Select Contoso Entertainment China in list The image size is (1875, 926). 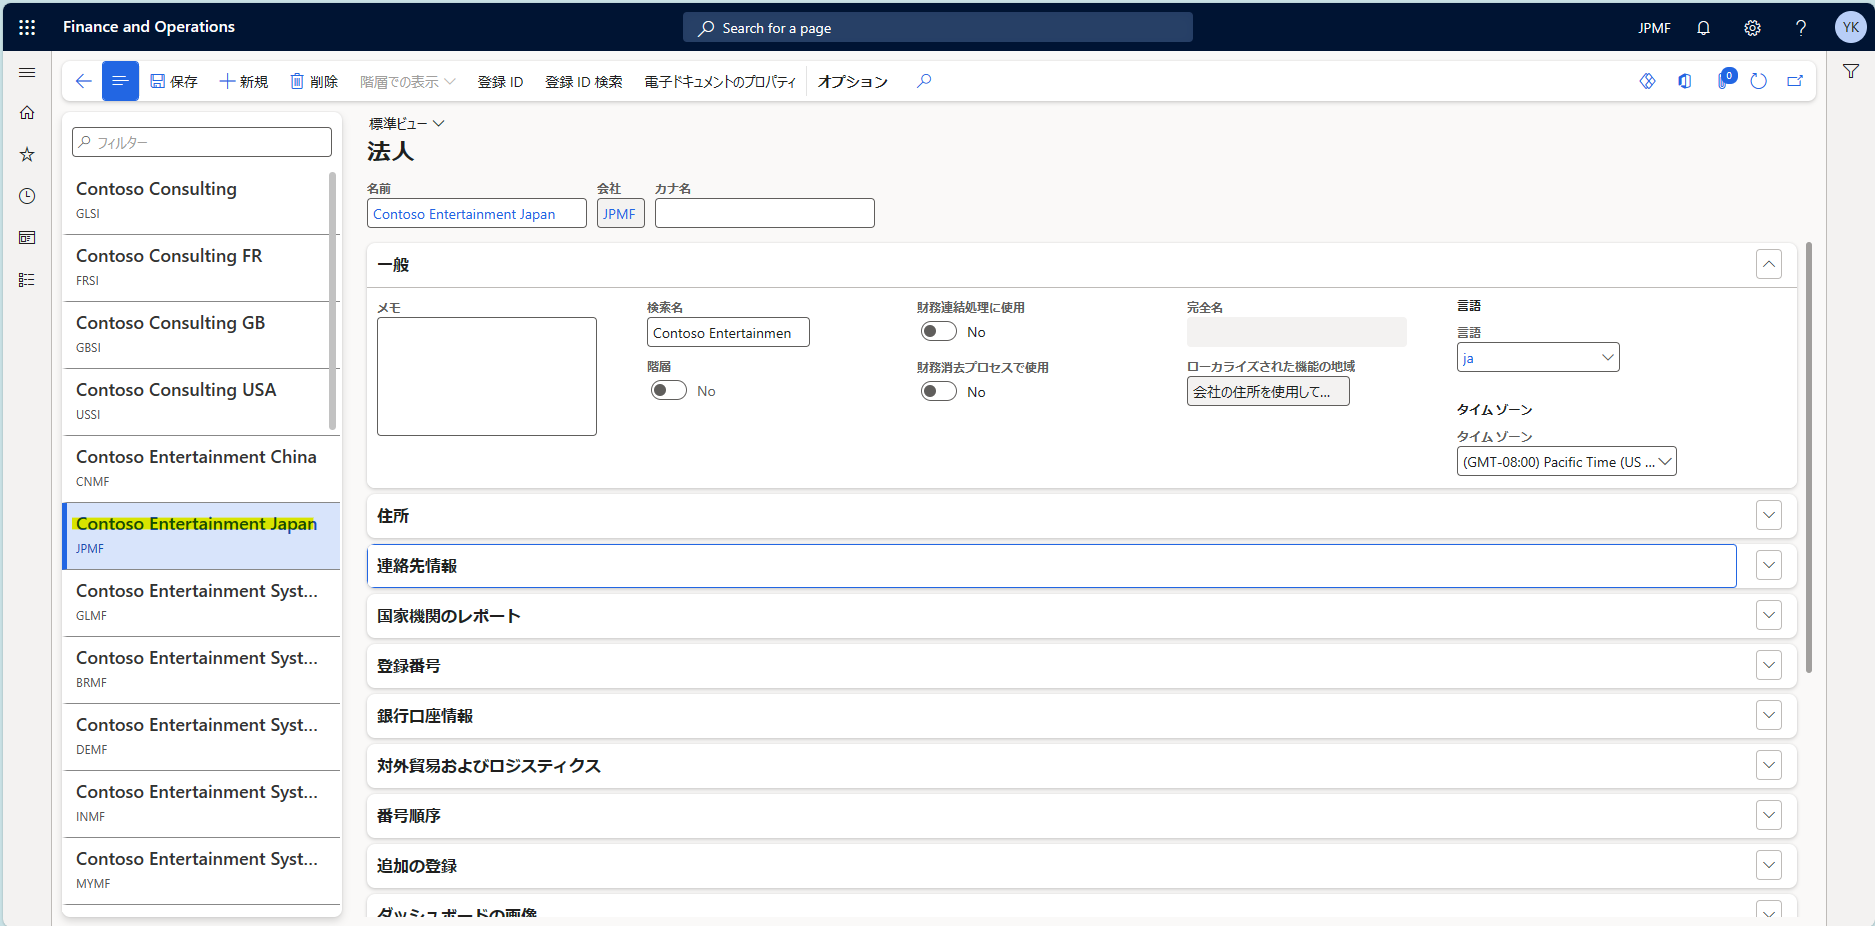coord(201,468)
